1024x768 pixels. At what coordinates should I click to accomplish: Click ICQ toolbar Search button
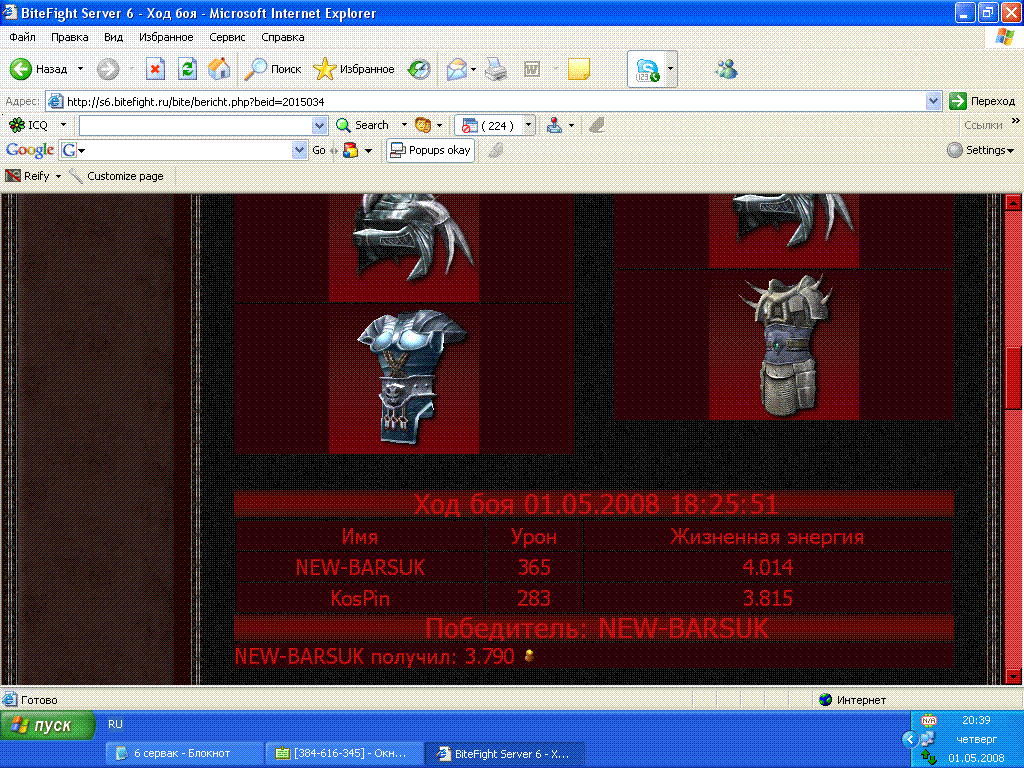point(362,125)
